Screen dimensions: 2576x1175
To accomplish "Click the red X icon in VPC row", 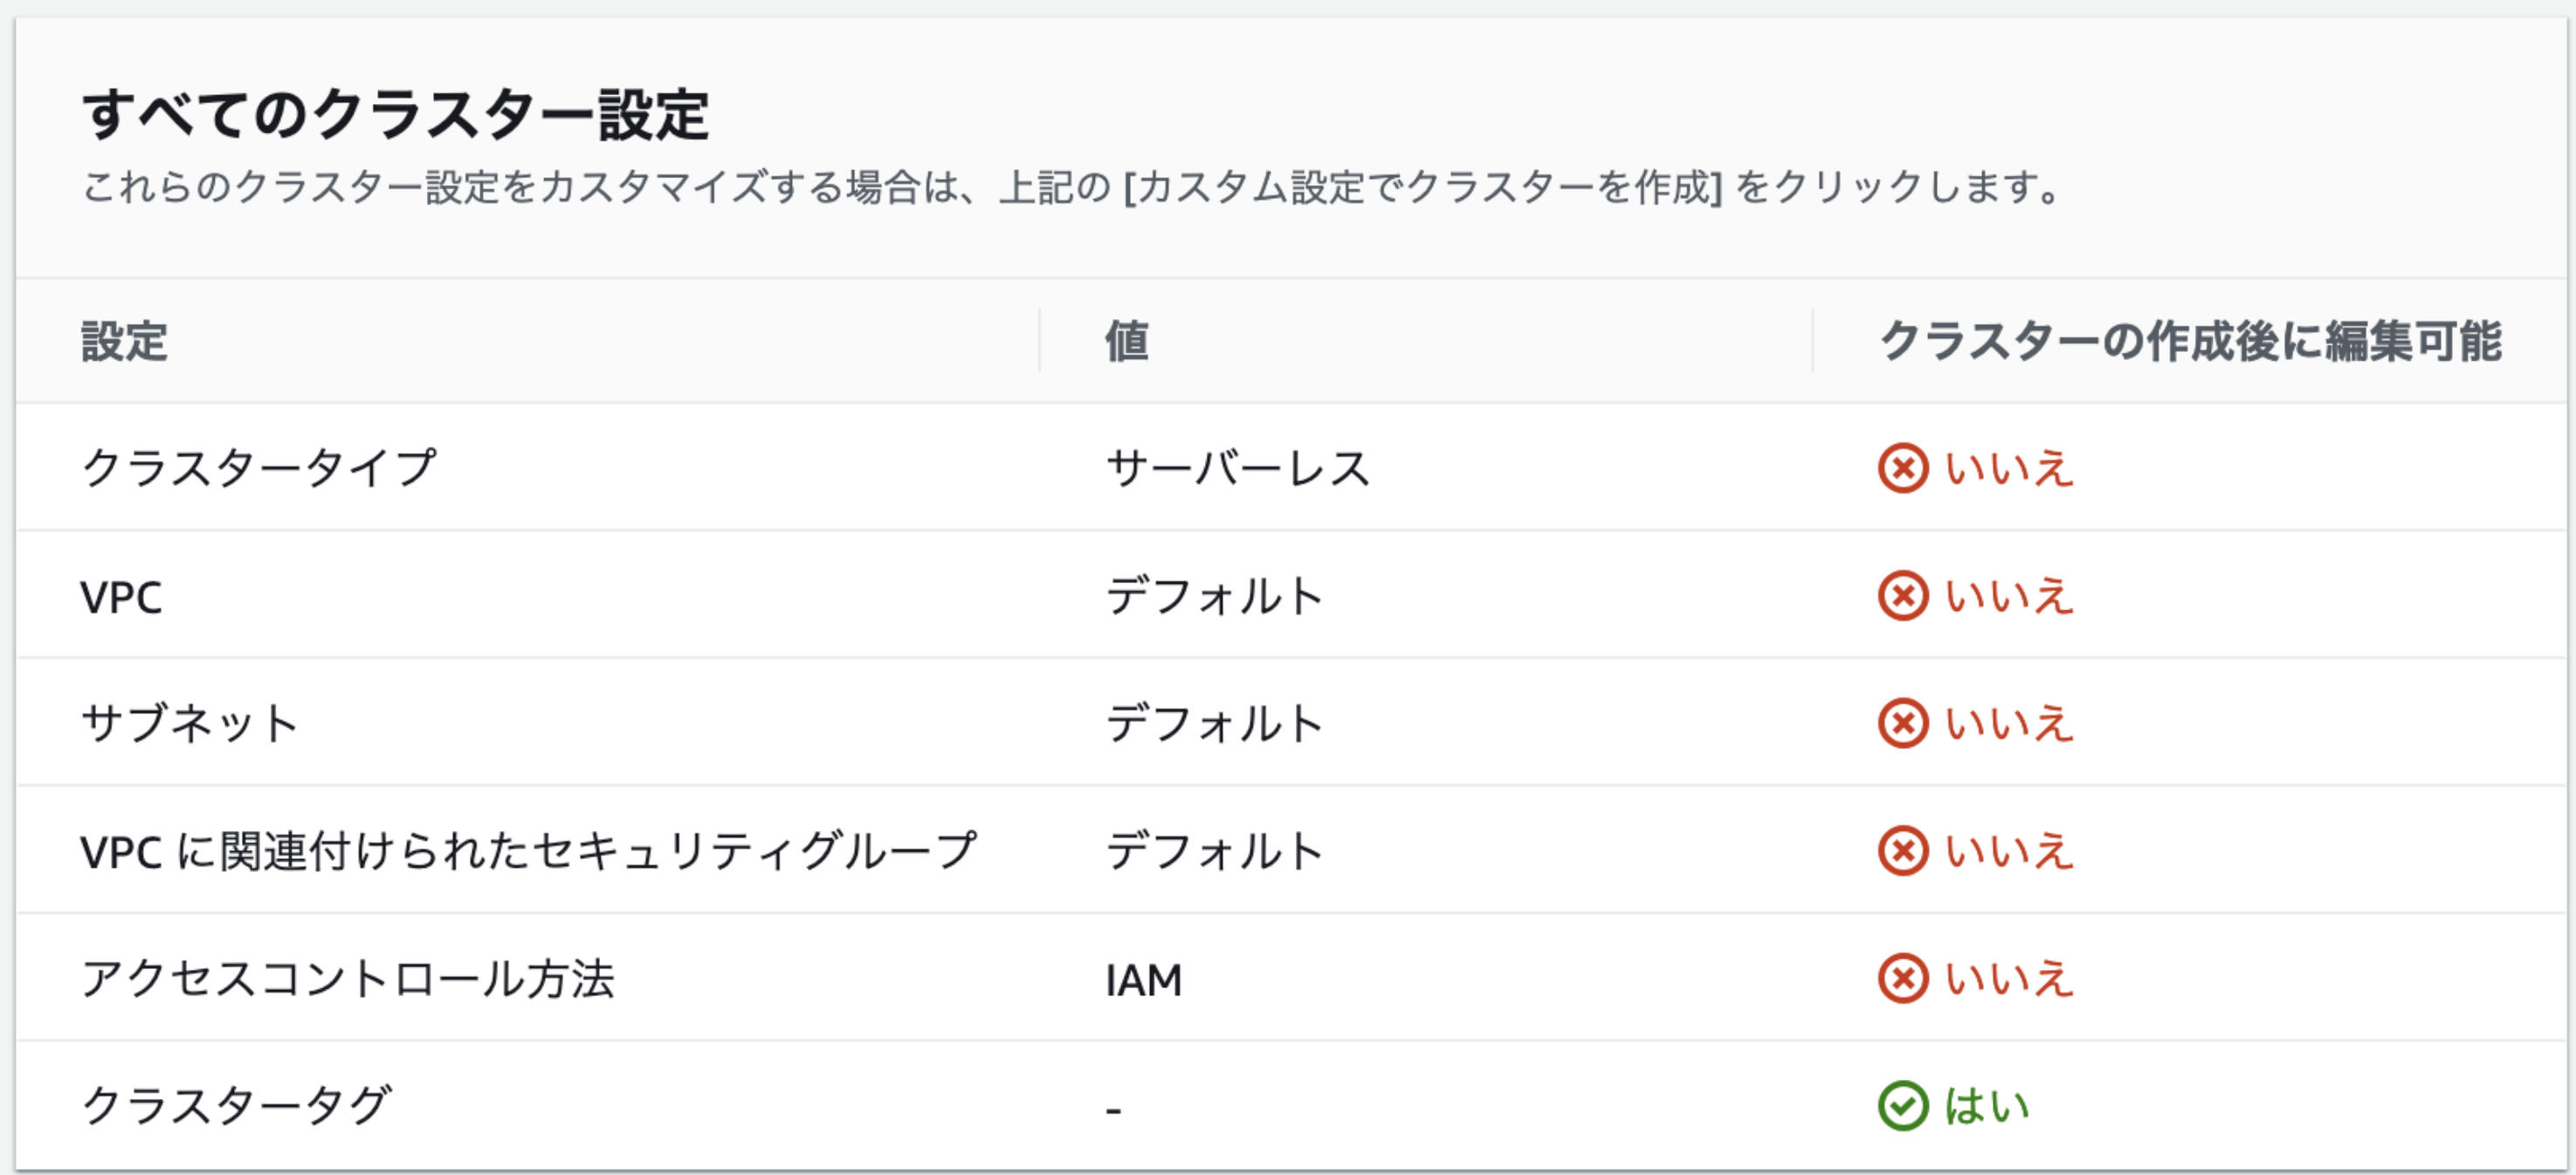I will (x=1902, y=596).
